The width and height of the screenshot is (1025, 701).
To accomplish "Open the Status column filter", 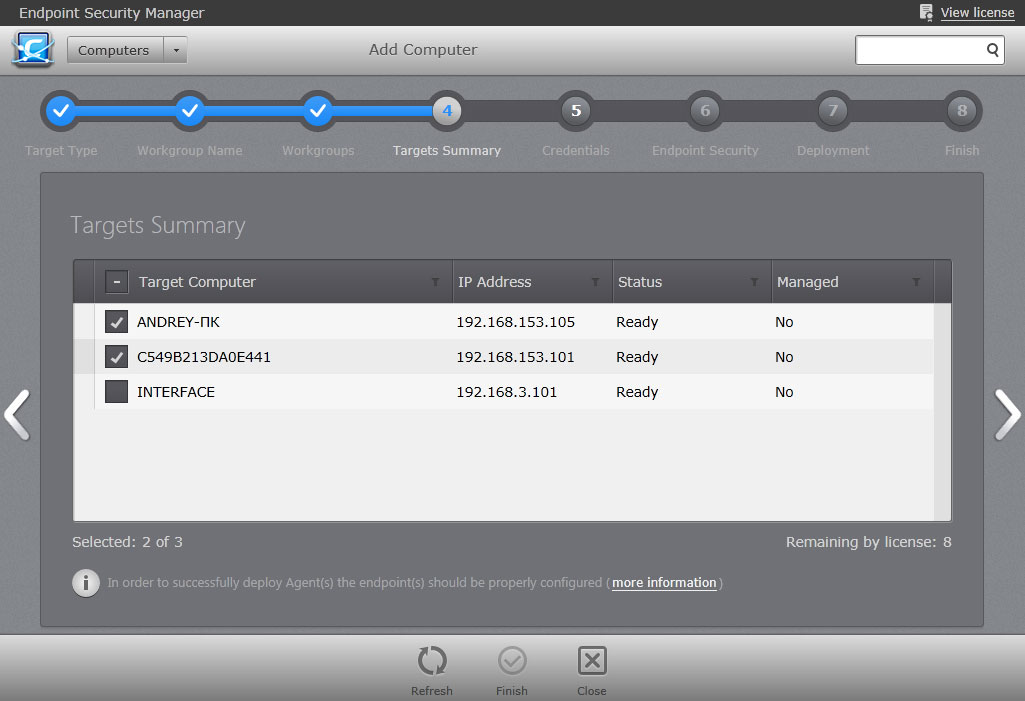I will (754, 283).
